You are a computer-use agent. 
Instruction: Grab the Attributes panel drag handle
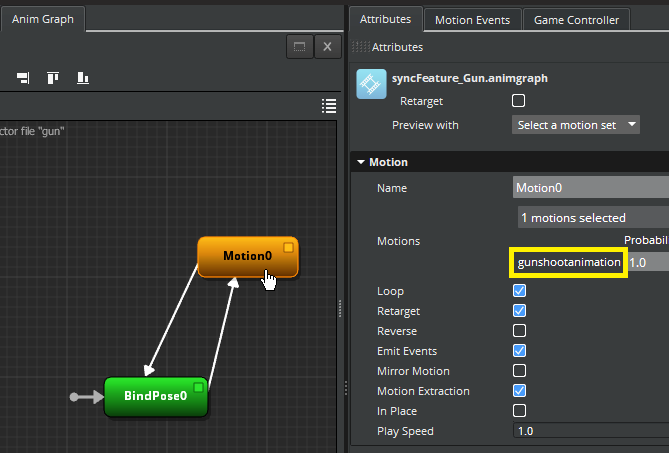pos(361,47)
